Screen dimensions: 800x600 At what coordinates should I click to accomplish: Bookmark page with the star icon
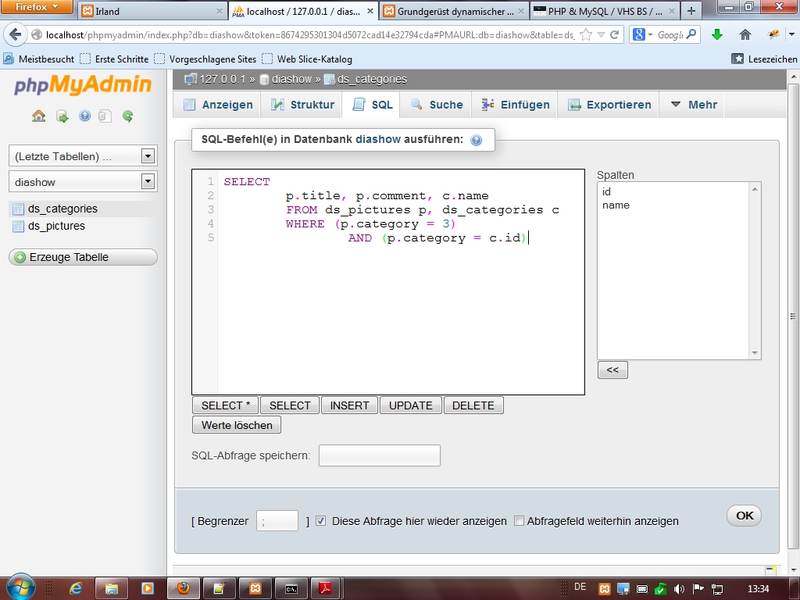586,34
